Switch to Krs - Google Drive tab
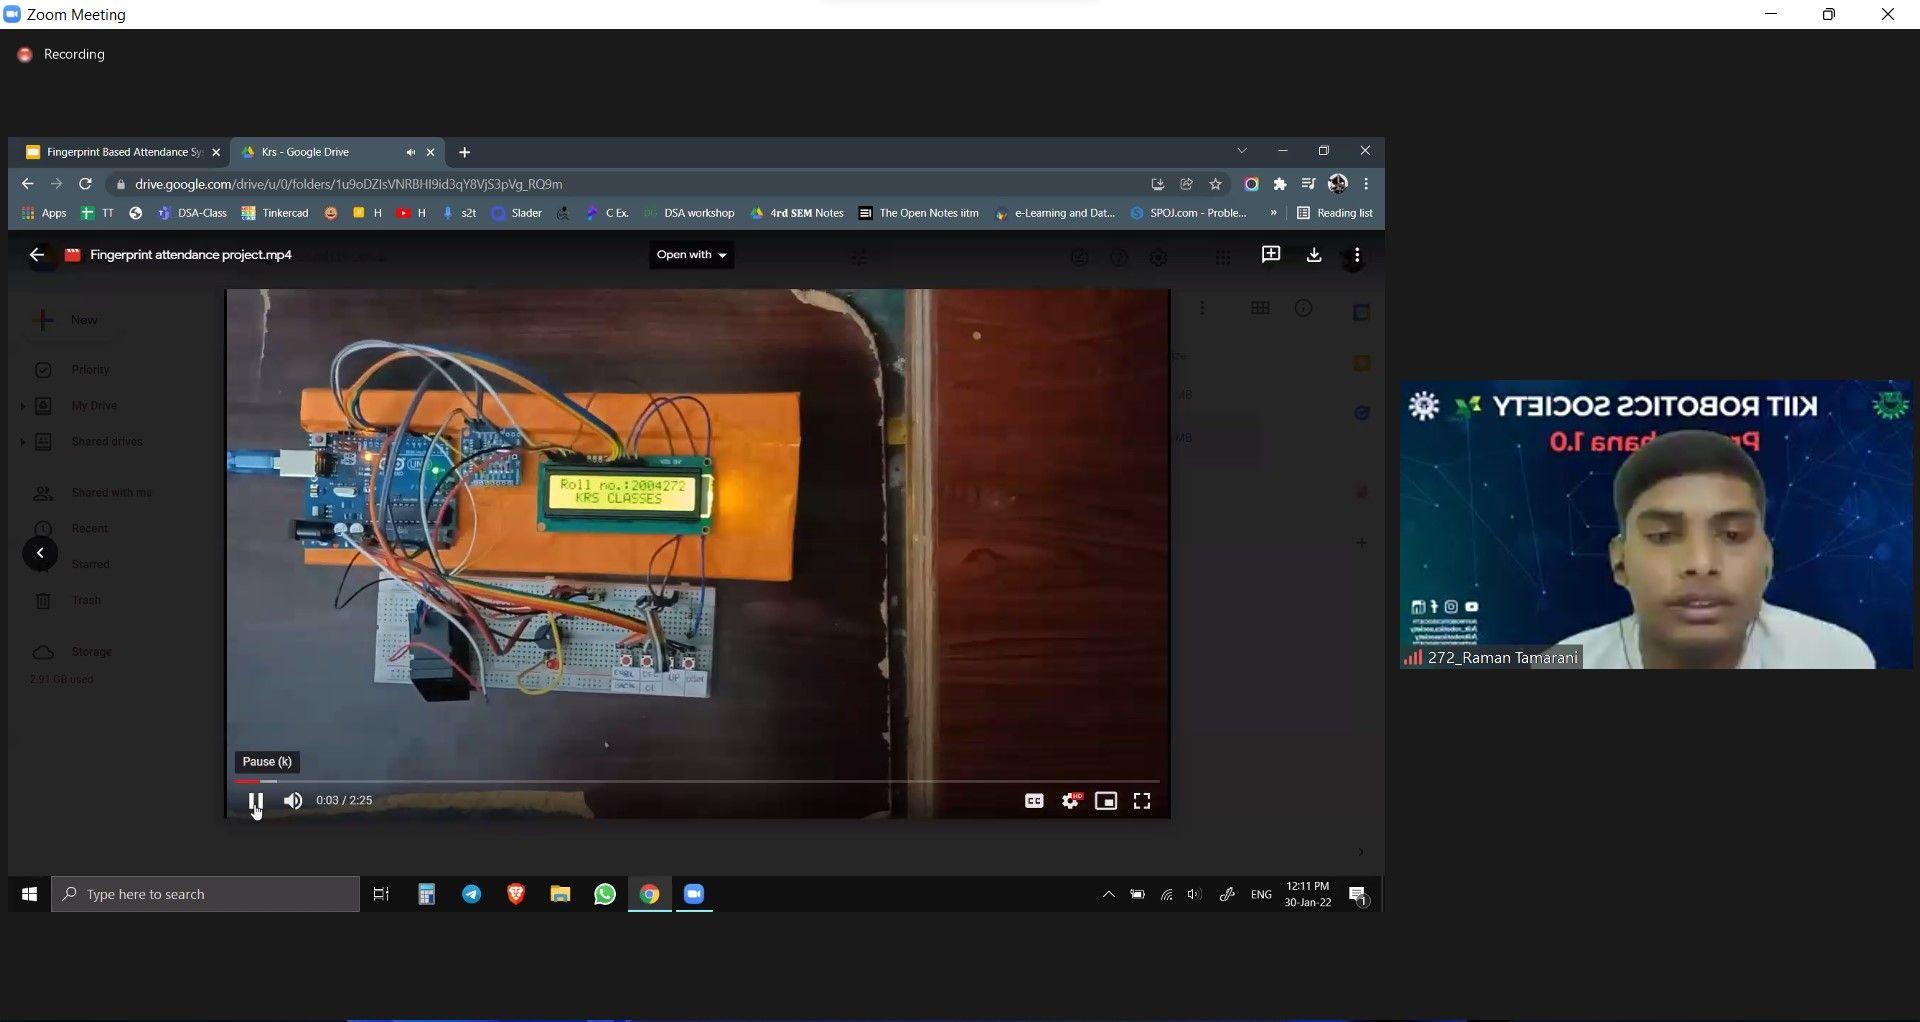This screenshot has height=1022, width=1920. pyautogui.click(x=320, y=152)
